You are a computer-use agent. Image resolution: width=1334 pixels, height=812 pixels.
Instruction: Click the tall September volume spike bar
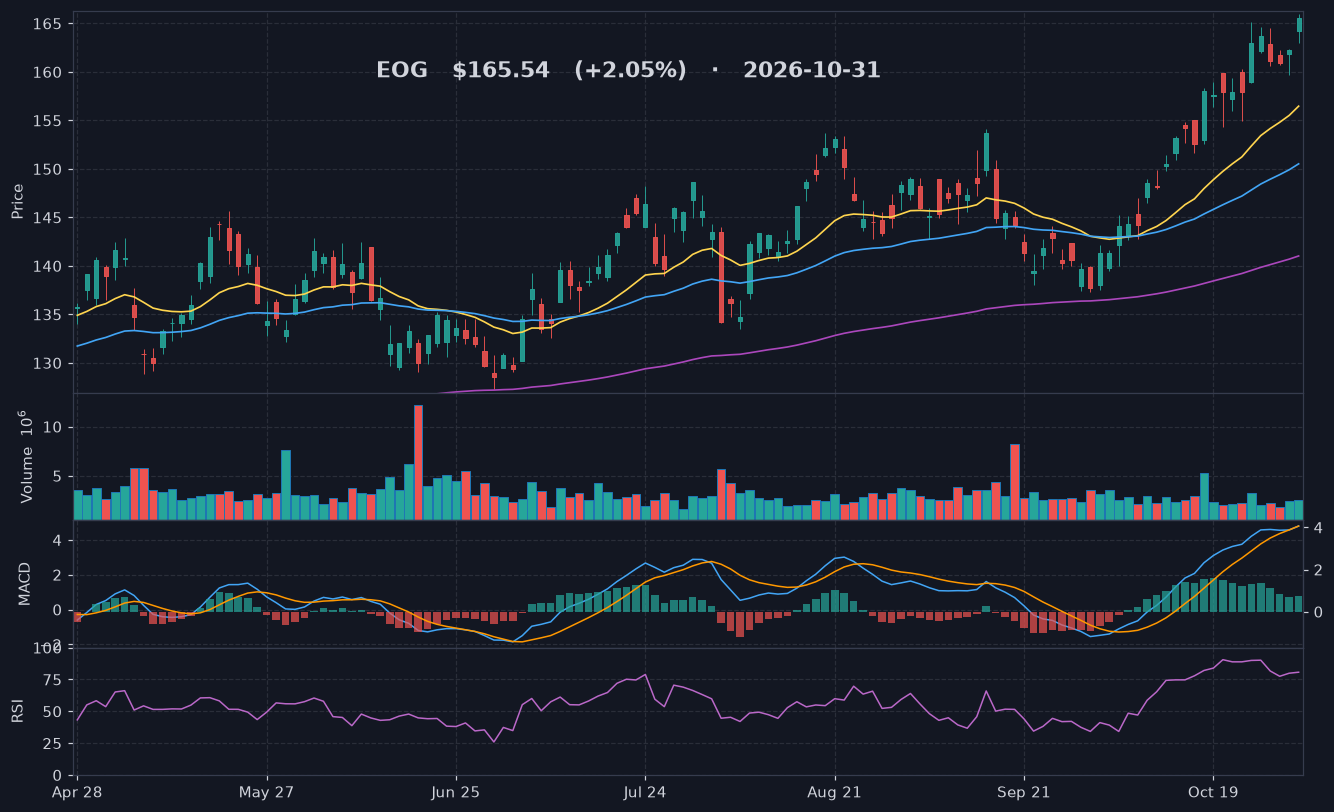pyautogui.click(x=1015, y=482)
